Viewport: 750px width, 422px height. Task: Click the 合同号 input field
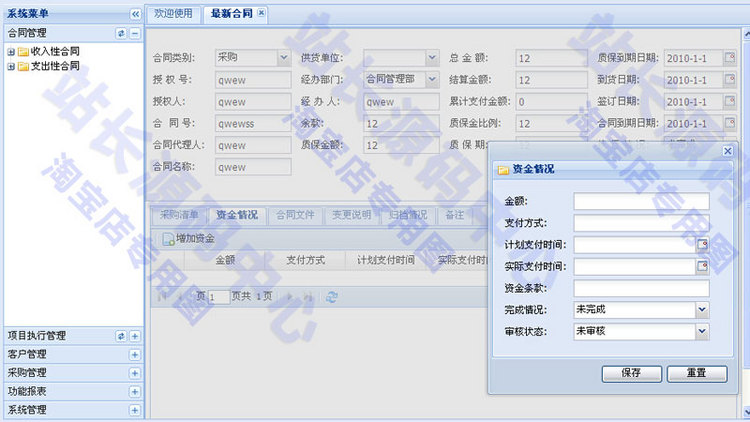pos(253,123)
